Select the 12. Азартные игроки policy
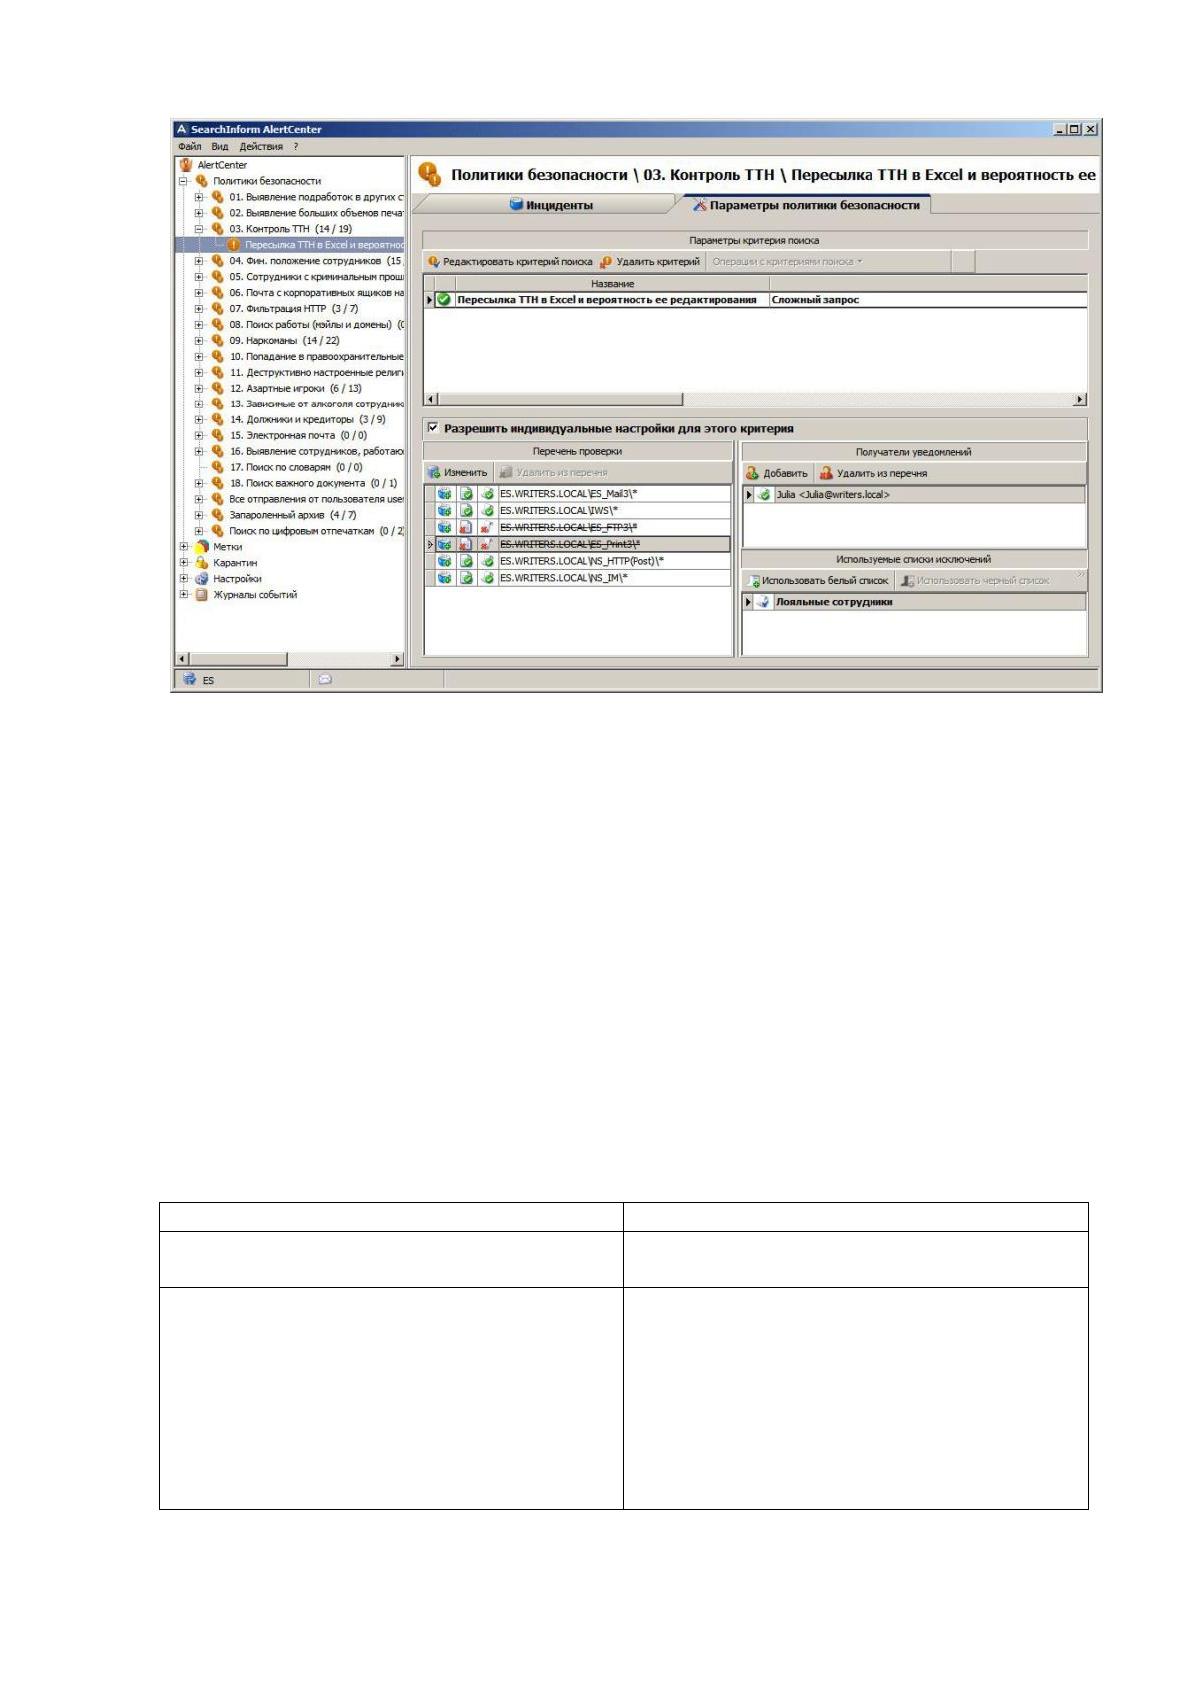The height and width of the screenshot is (1684, 1191). (x=295, y=389)
